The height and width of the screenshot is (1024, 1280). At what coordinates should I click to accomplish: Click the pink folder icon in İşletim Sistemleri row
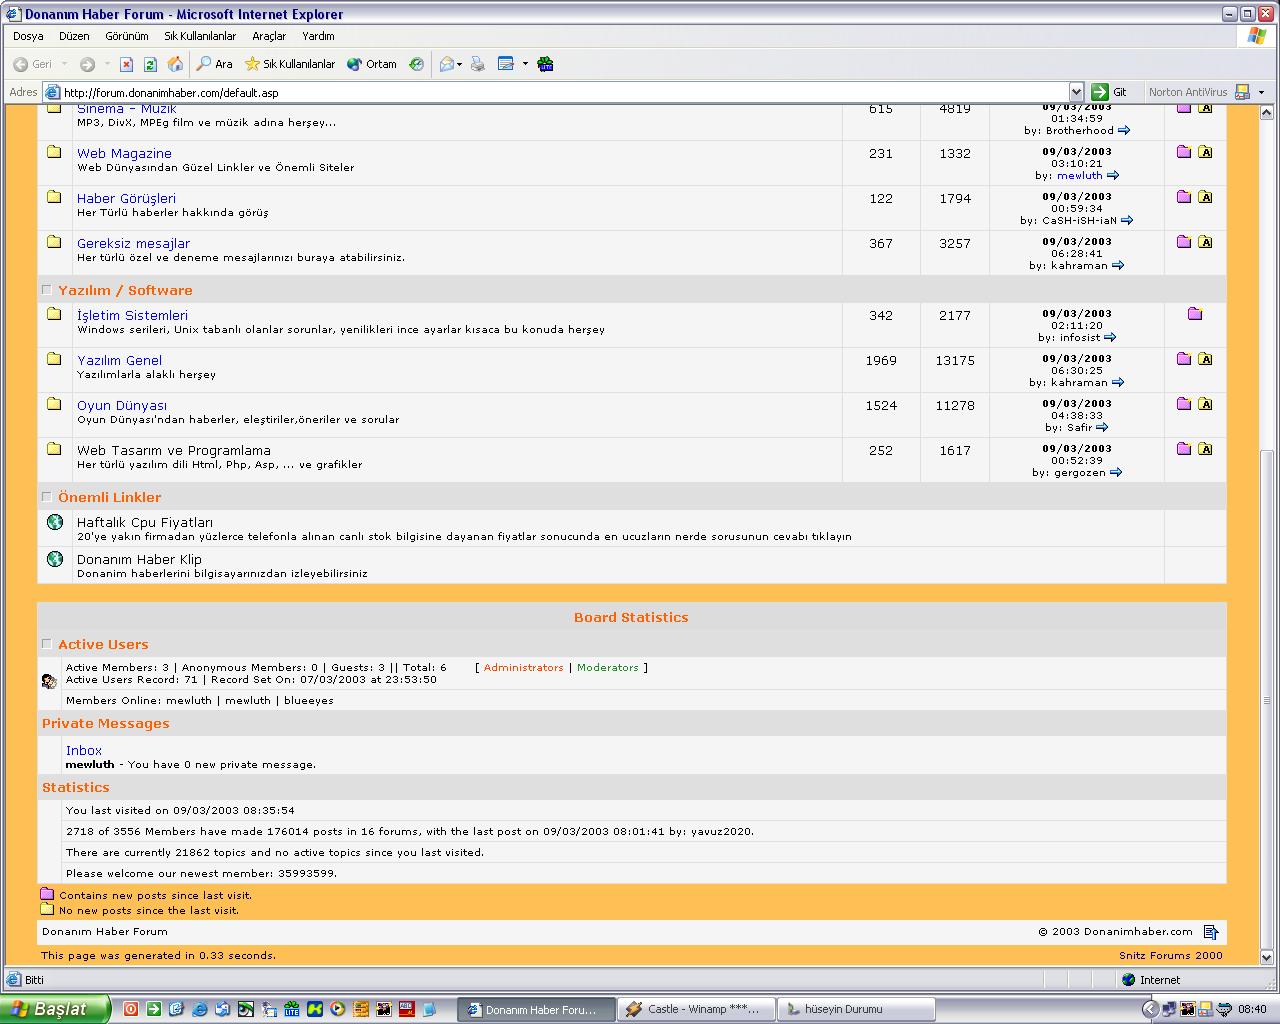(1195, 314)
